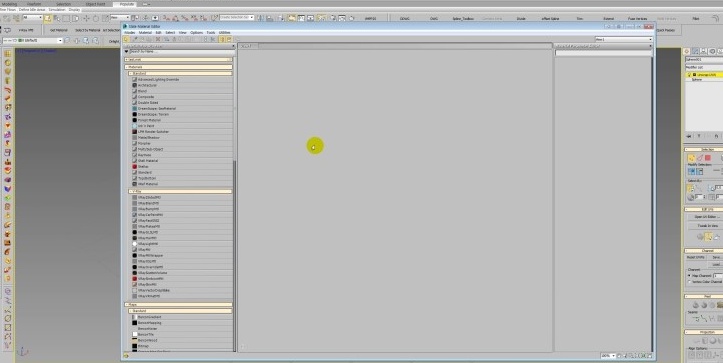The height and width of the screenshot is (363, 723).
Task: Collapse the Standard subgroup under Materials
Action: 180,73
